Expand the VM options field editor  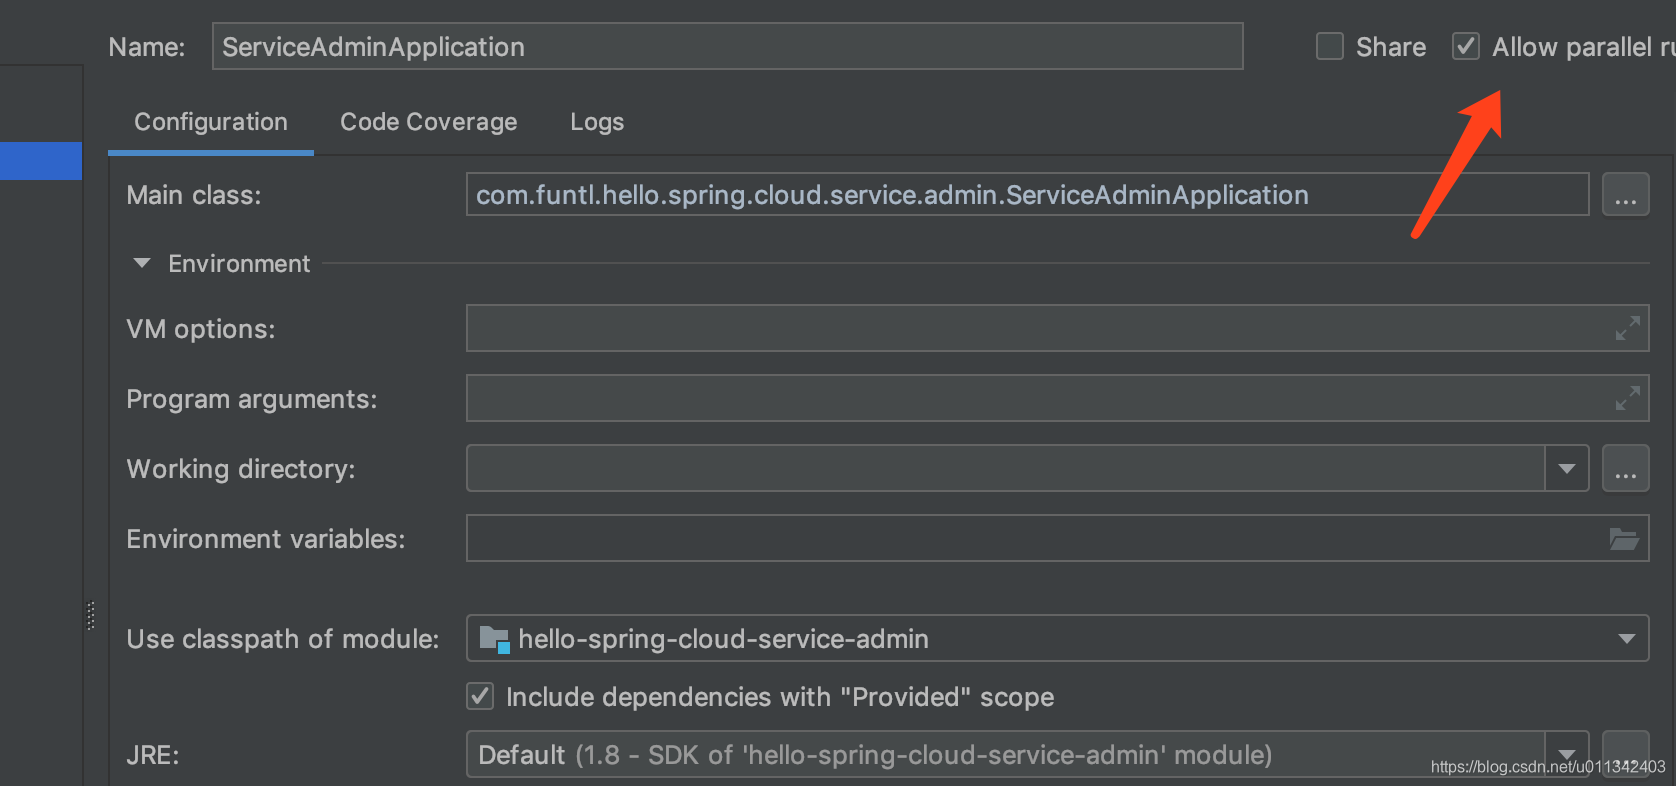(x=1627, y=328)
